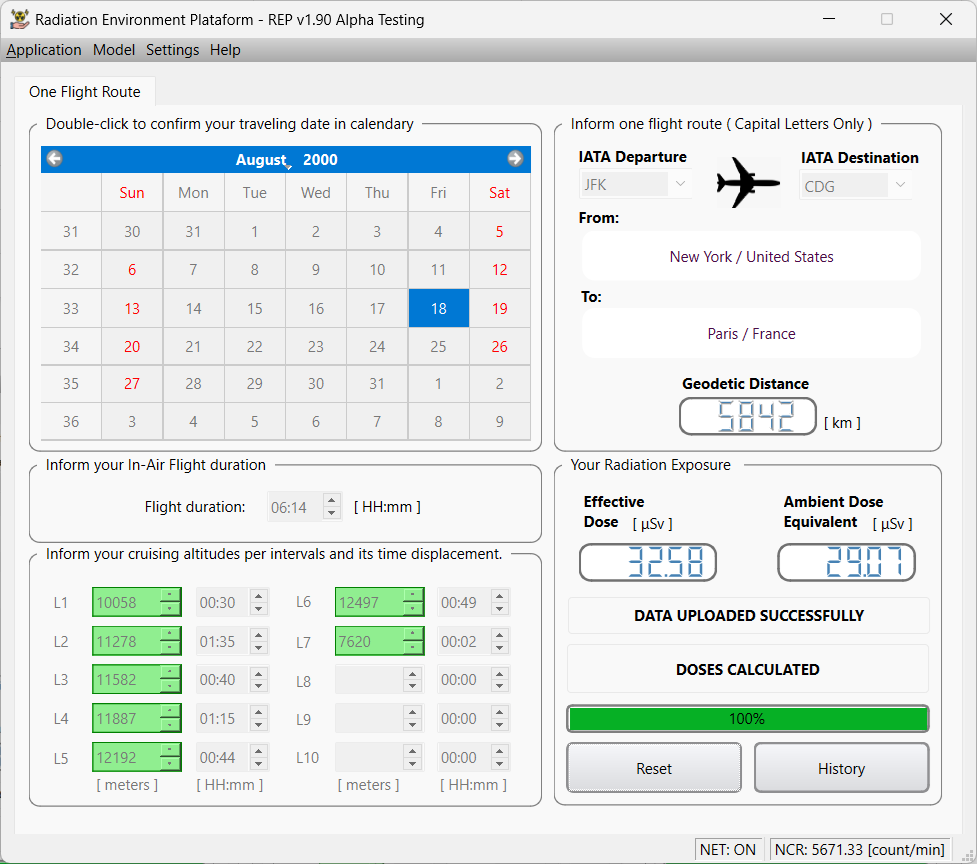Click the August month title in calendar

tap(260, 160)
